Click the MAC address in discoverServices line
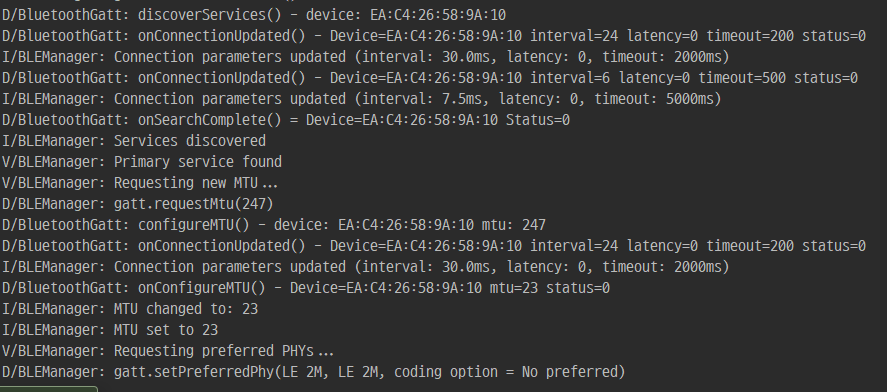 coord(438,15)
